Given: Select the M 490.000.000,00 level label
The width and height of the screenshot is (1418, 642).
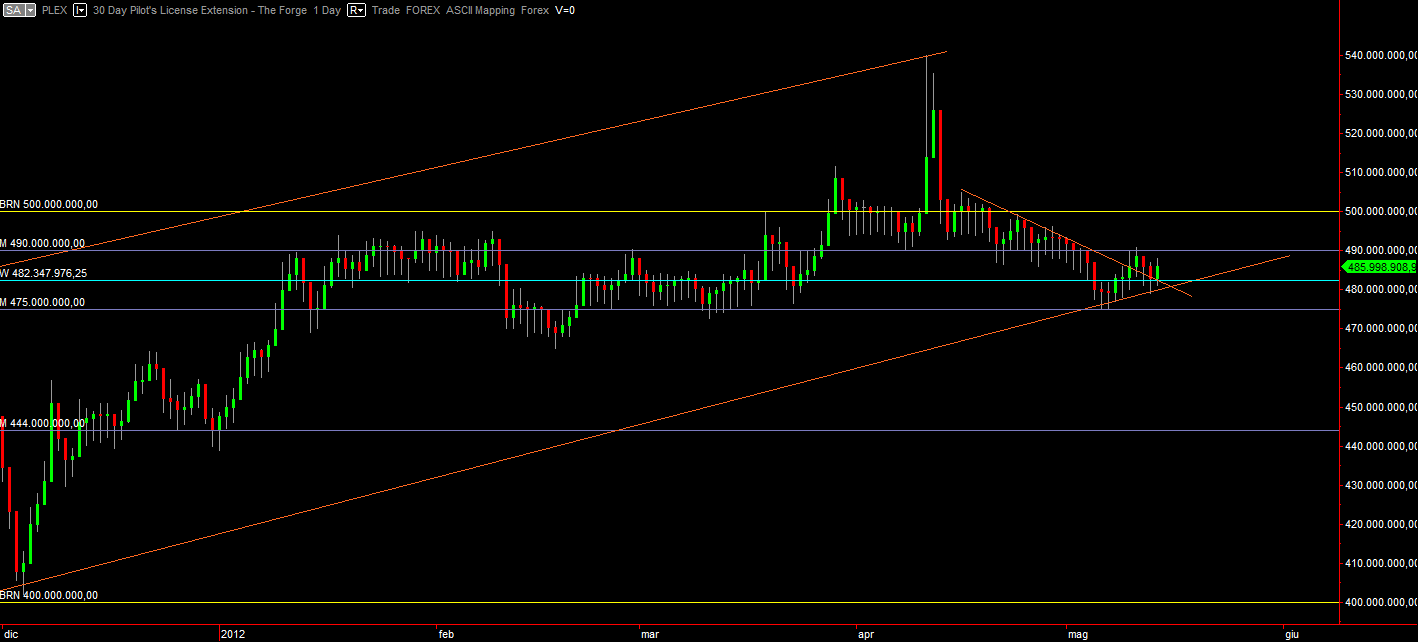Looking at the screenshot, I should 43,243.
